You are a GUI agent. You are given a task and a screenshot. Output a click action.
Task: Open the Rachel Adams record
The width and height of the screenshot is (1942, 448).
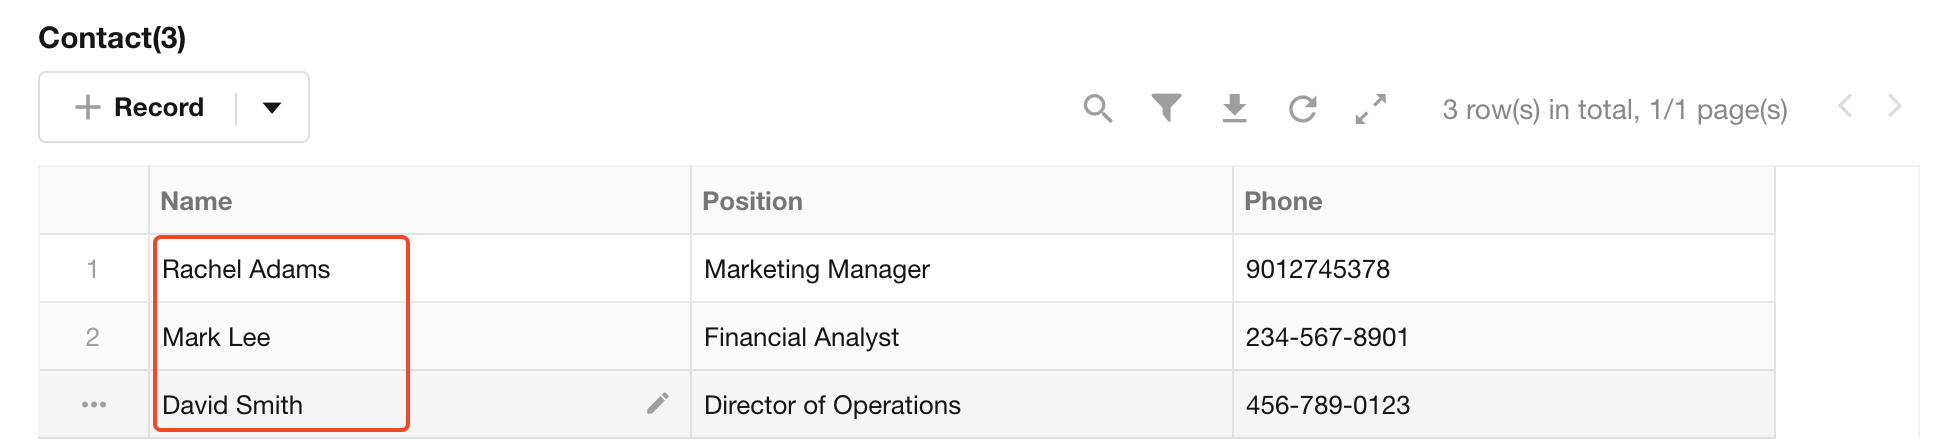click(246, 269)
